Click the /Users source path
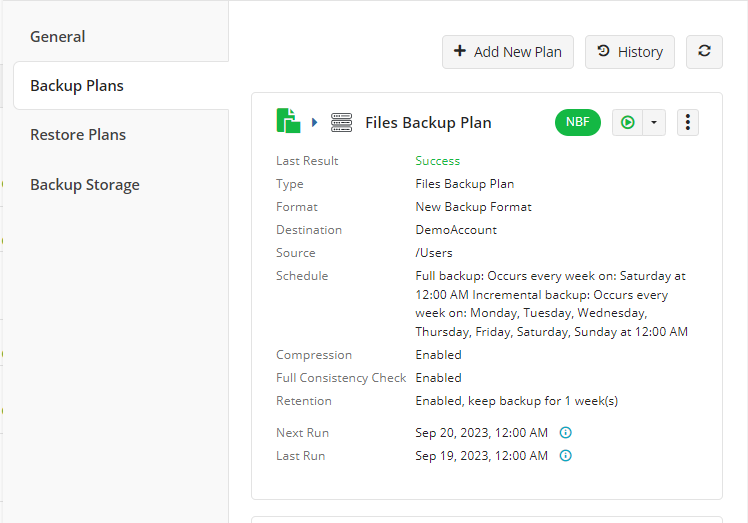Image resolution: width=748 pixels, height=523 pixels. [435, 253]
